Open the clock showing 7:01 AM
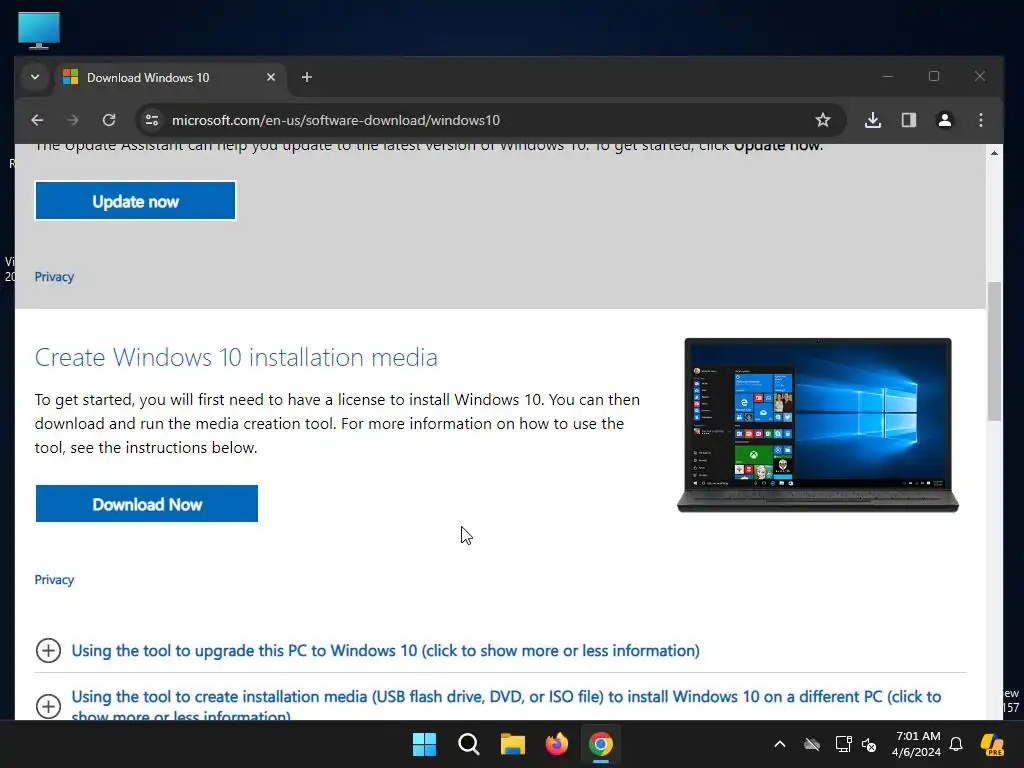 pyautogui.click(x=916, y=744)
